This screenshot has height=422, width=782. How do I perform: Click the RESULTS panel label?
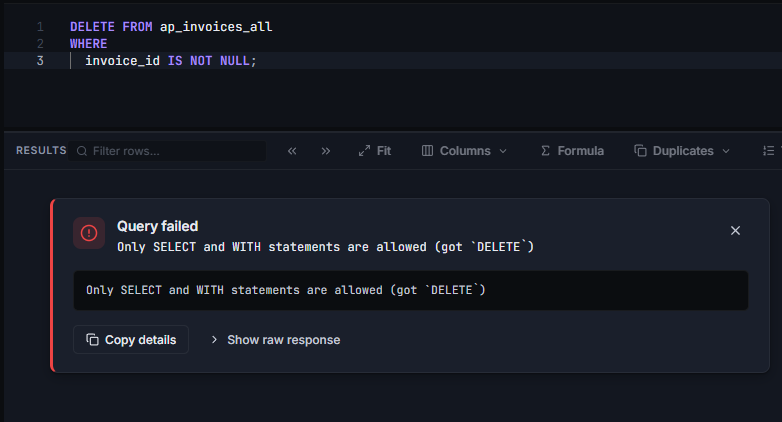tap(41, 151)
